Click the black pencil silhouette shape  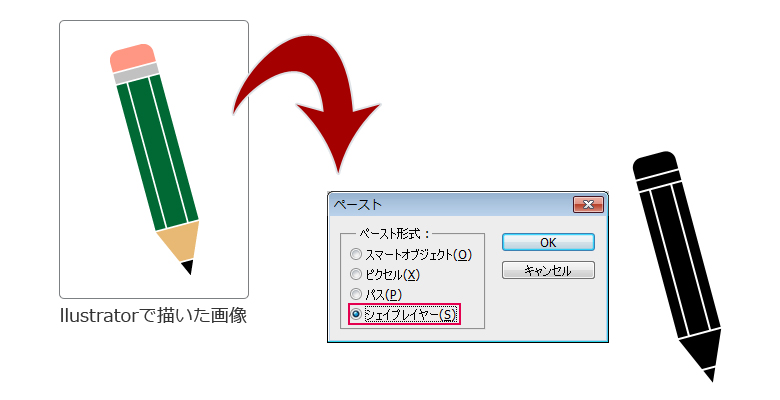[x=678, y=266]
